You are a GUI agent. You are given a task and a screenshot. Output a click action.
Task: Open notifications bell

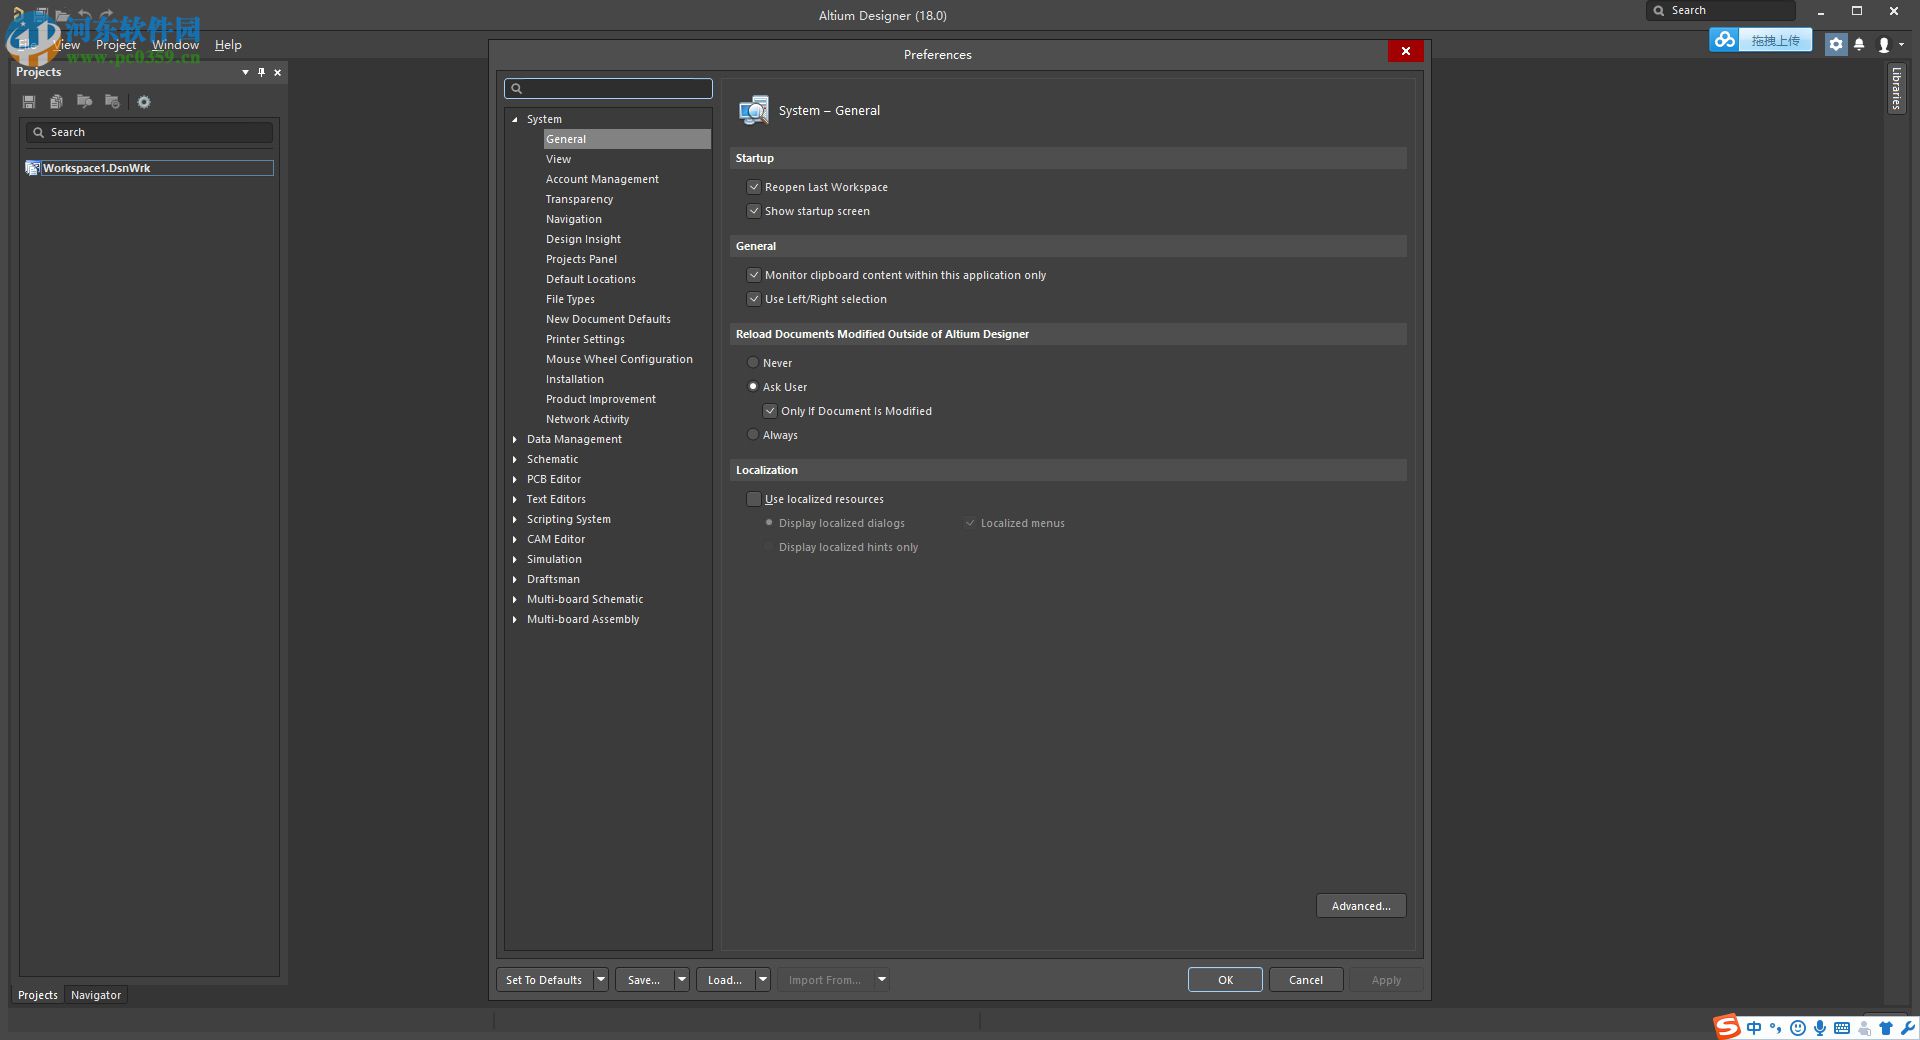(x=1859, y=44)
